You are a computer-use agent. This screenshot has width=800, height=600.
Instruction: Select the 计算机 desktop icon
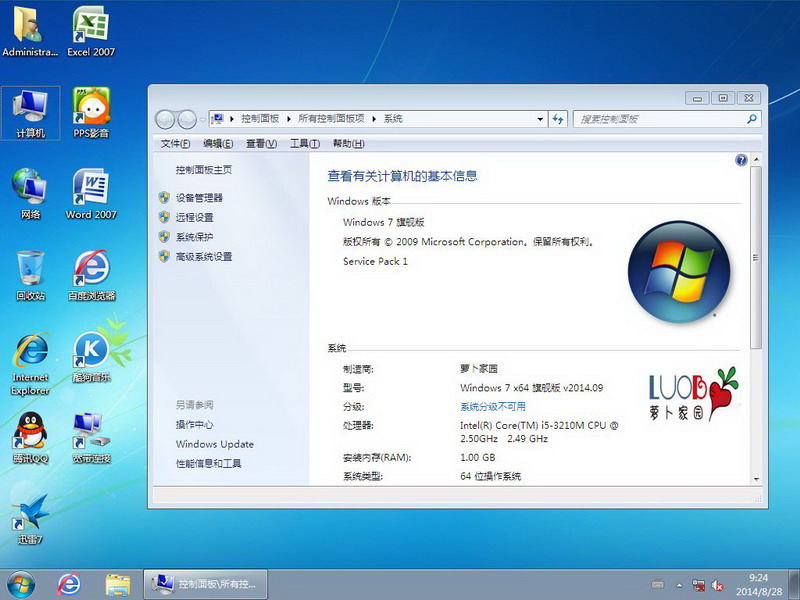(31, 113)
